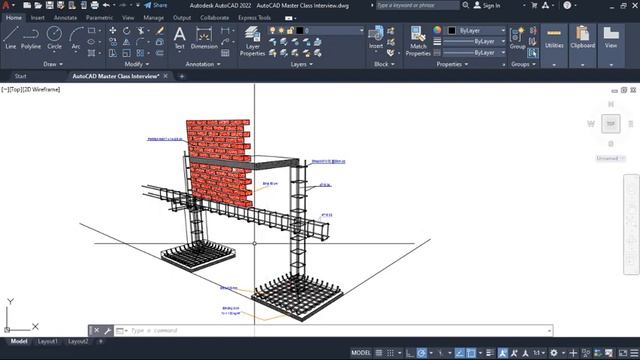Switch to the Layout1 tab
Image resolution: width=640 pixels, height=360 pixels.
[x=48, y=341]
